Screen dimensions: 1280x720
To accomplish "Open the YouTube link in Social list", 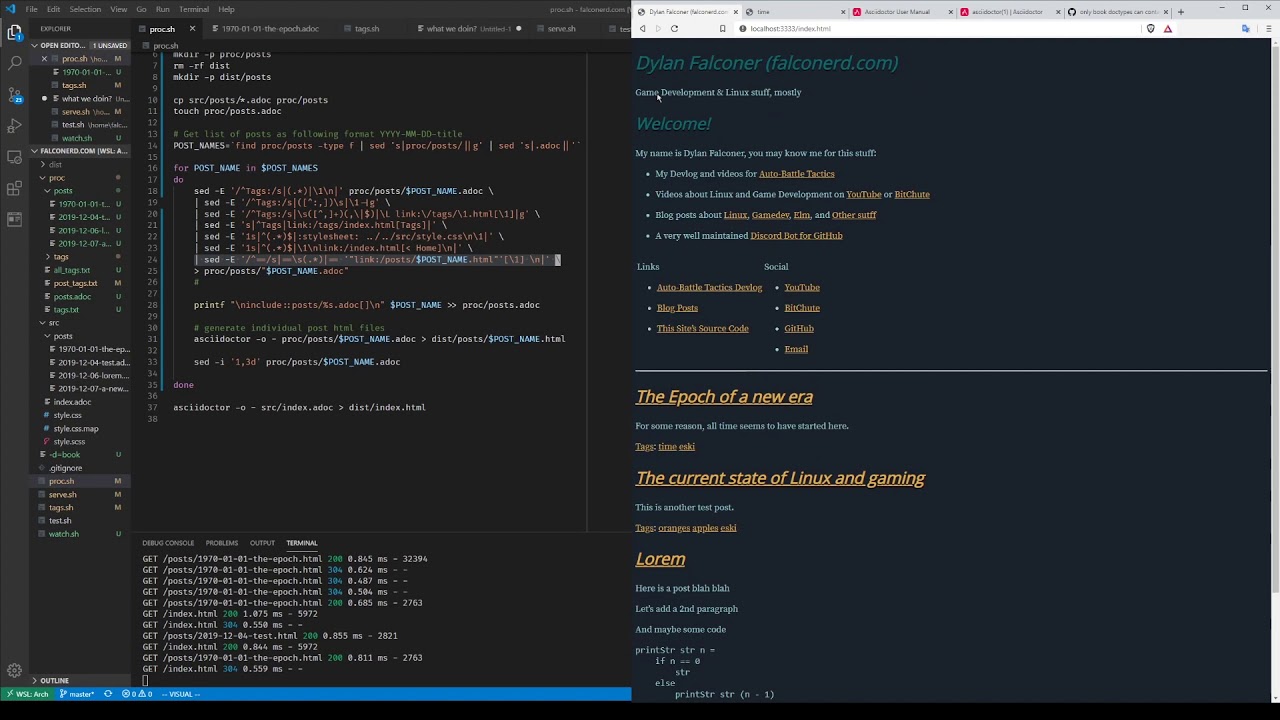I will pyautogui.click(x=801, y=288).
